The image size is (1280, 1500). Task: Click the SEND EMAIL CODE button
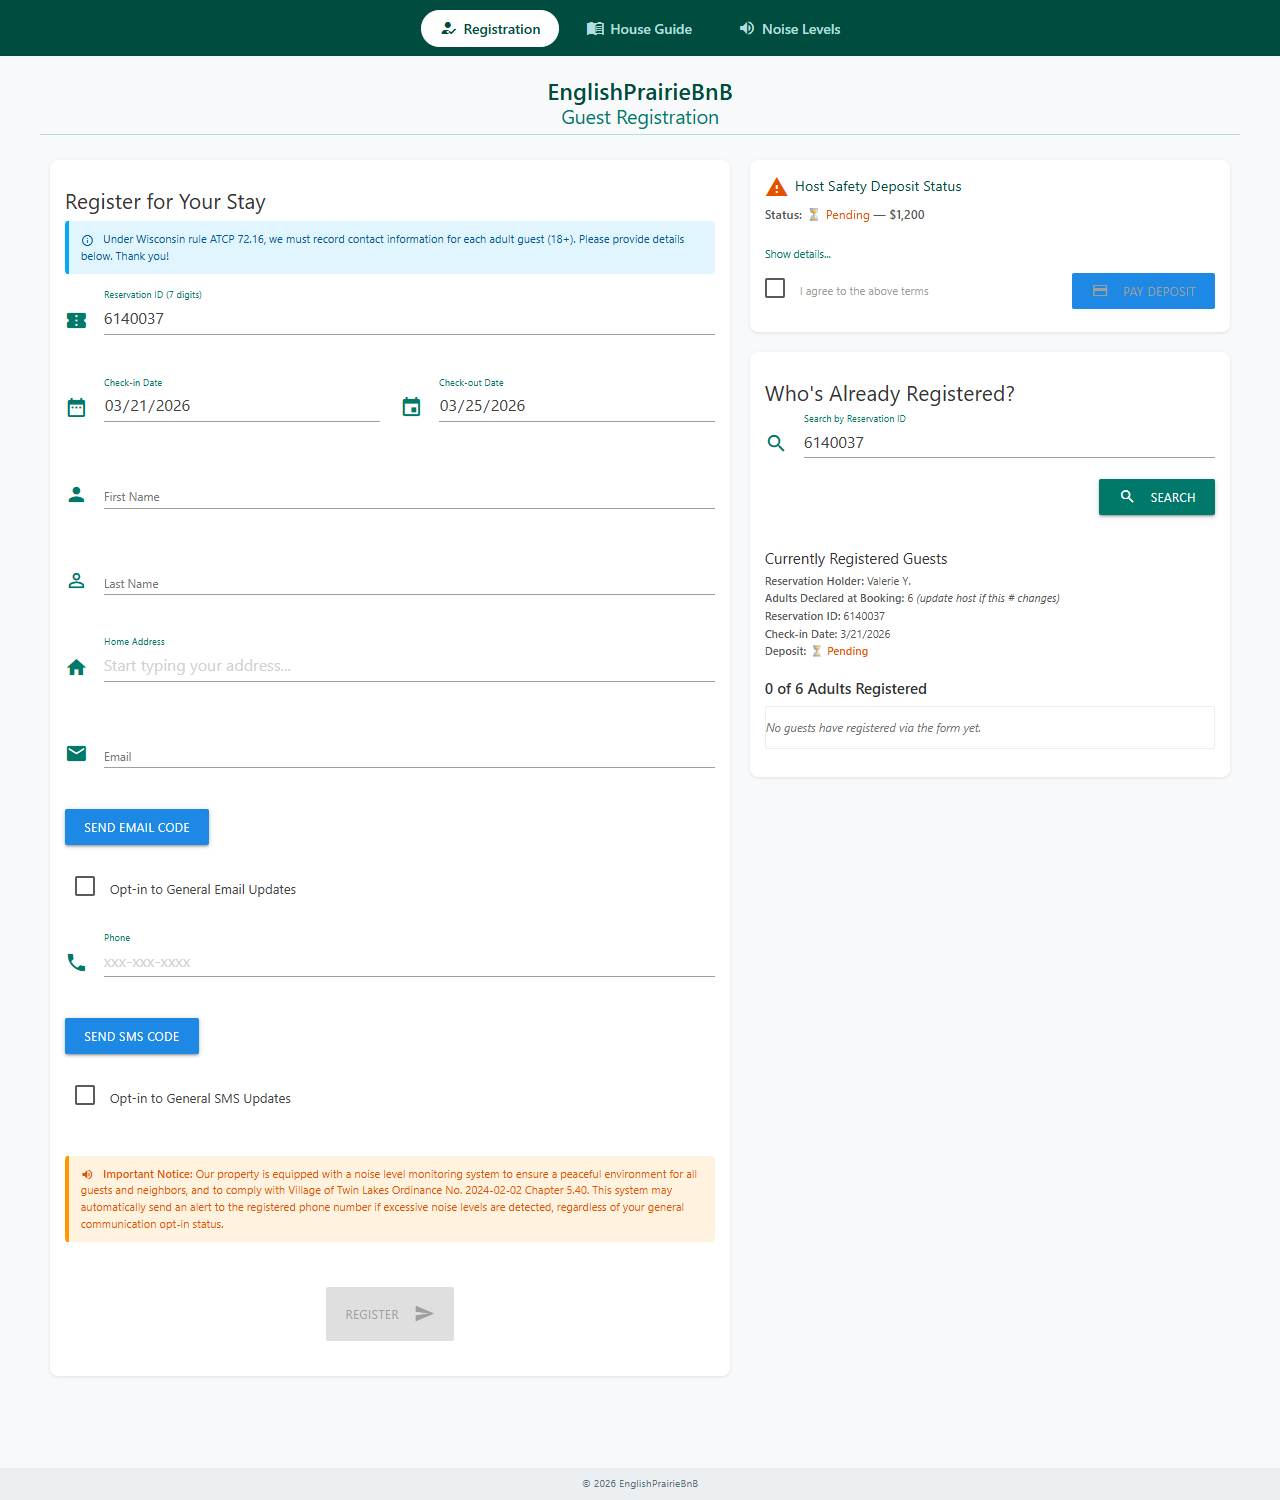pyautogui.click(x=136, y=827)
